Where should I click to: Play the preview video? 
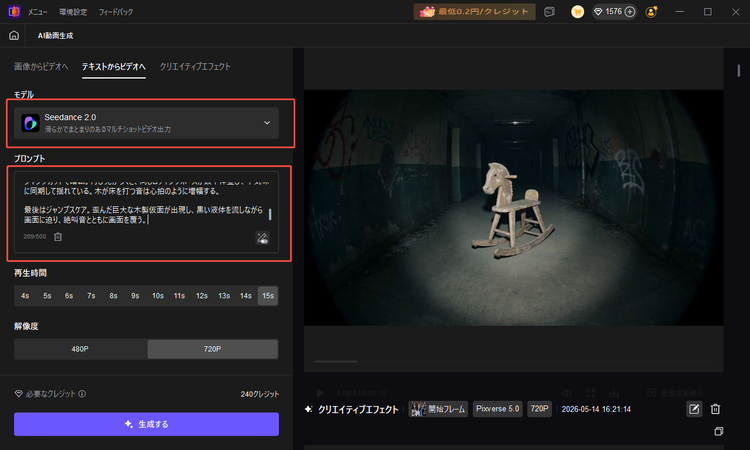click(320, 393)
